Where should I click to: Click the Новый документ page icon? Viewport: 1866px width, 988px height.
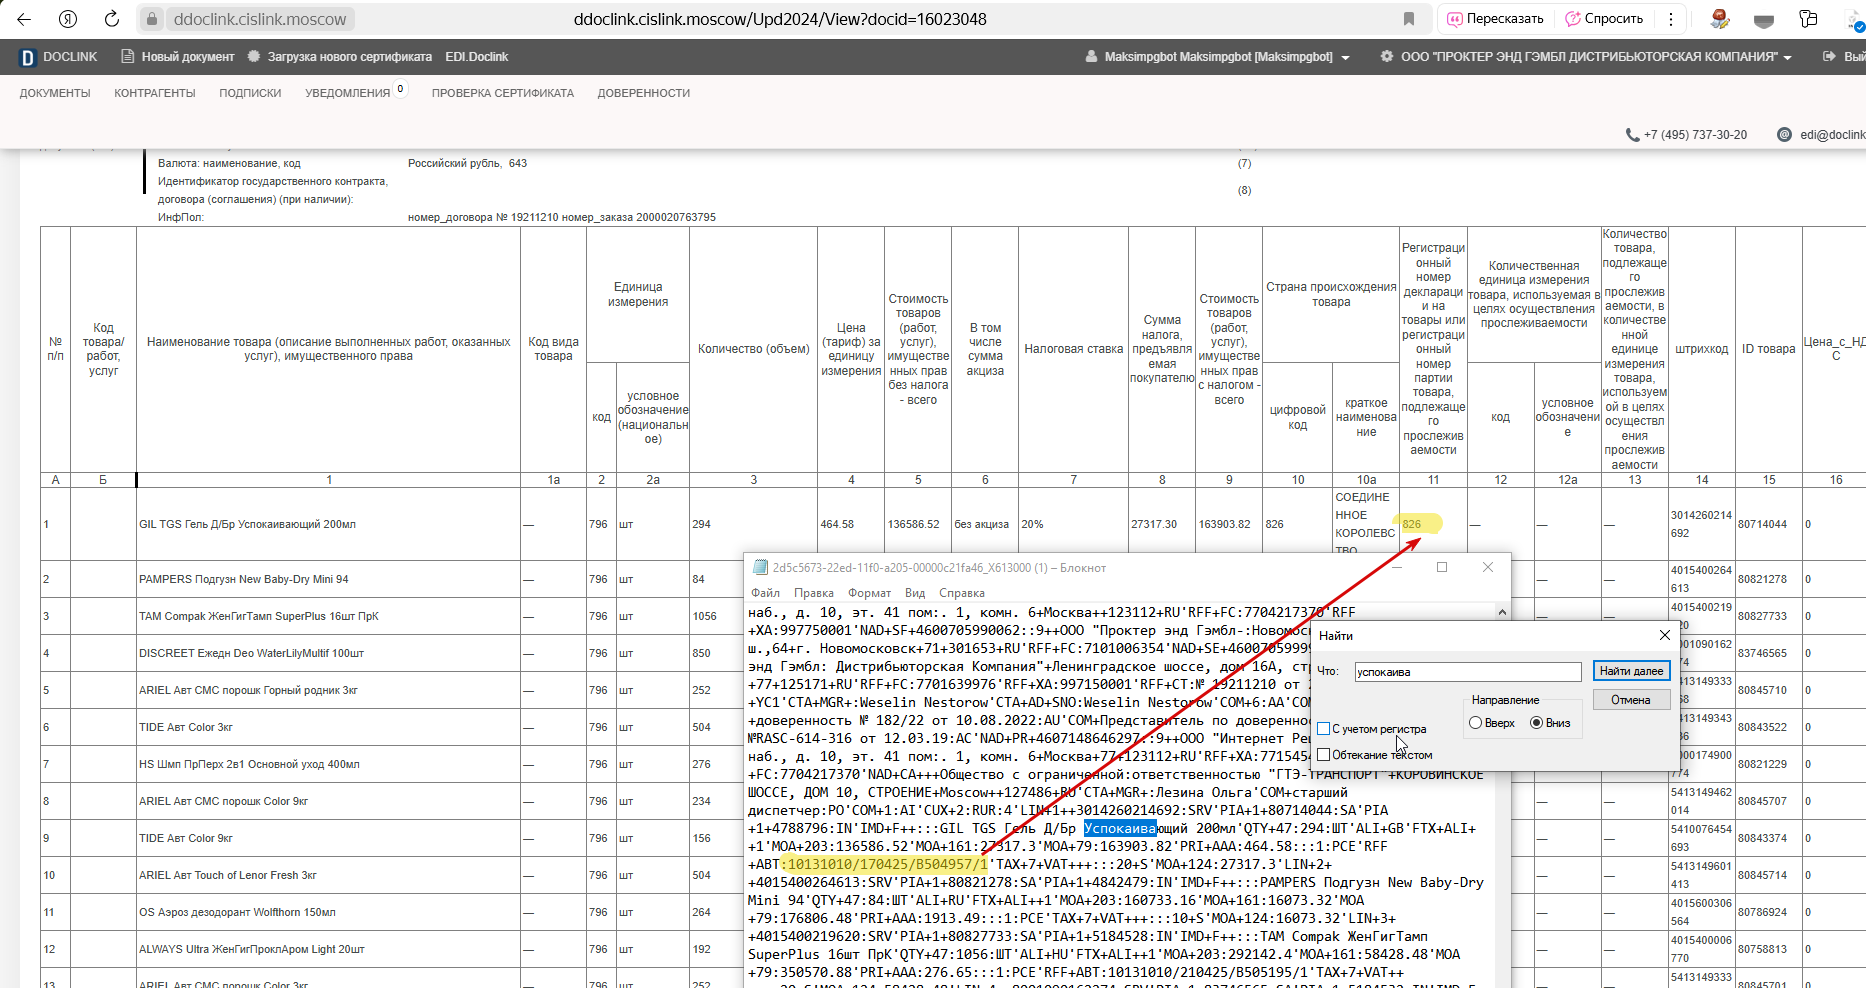(x=128, y=57)
